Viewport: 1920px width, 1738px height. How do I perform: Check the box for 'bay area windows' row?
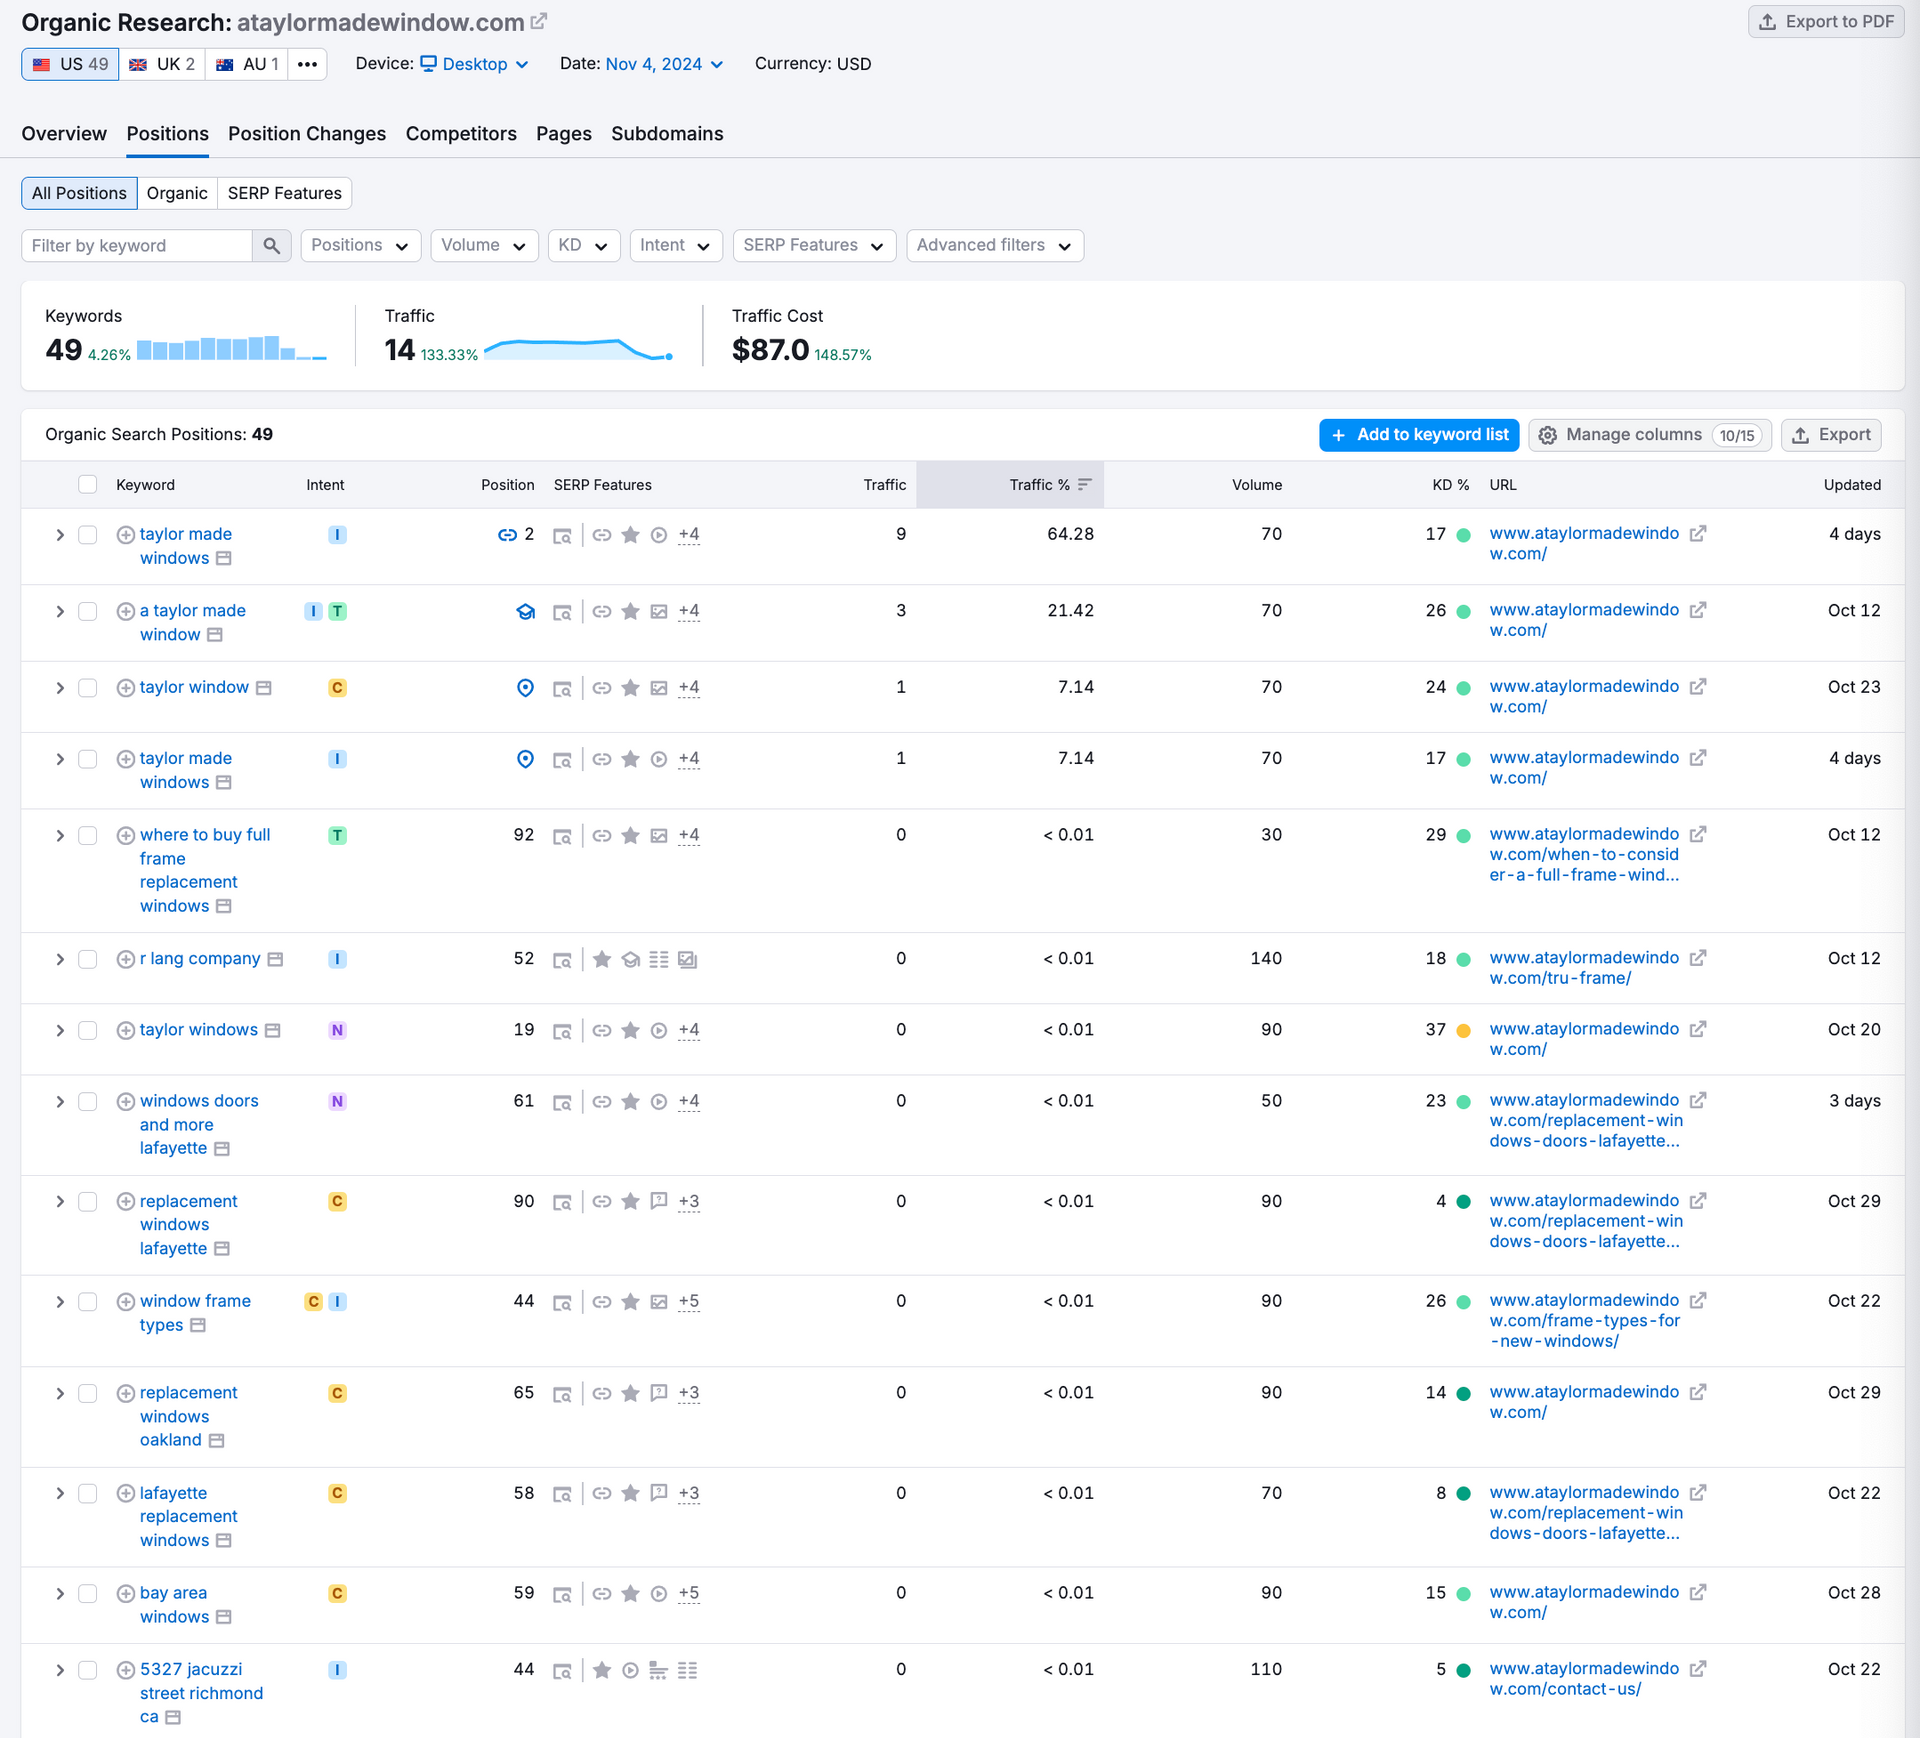pos(88,1594)
